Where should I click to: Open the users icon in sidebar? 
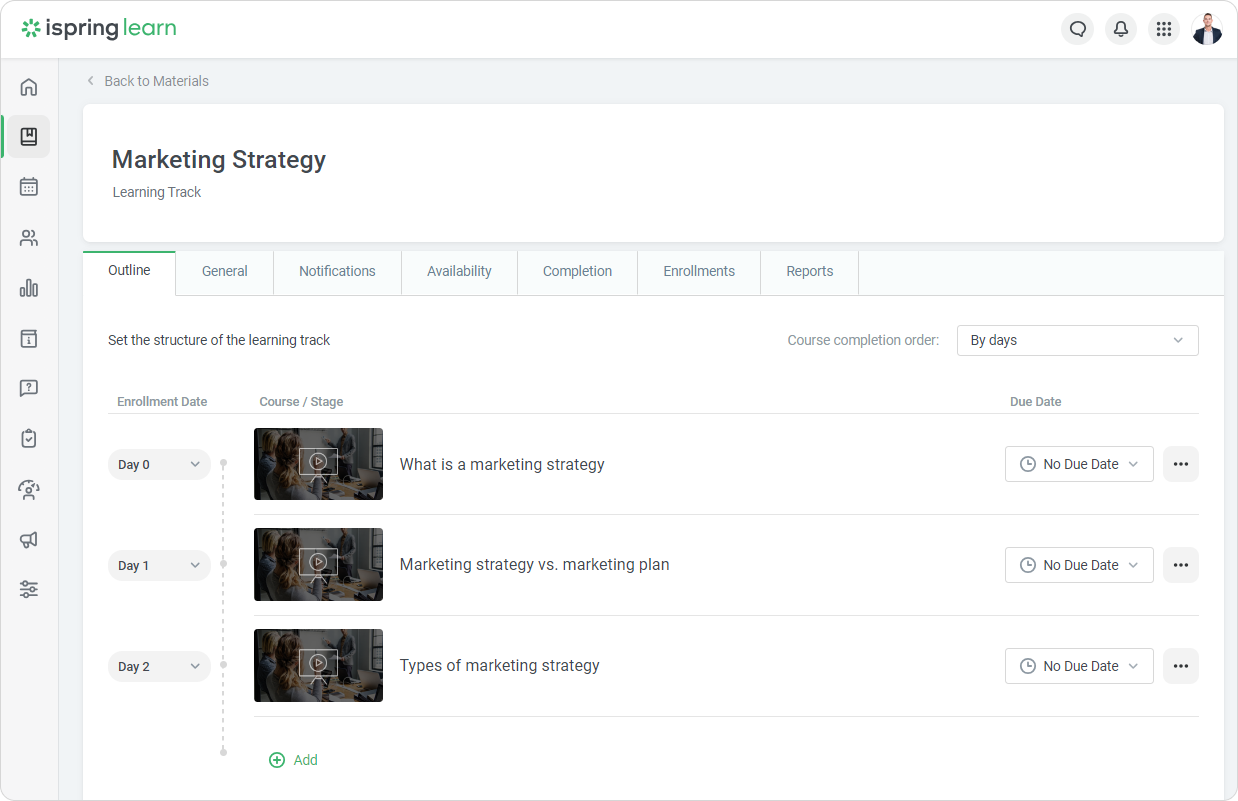pos(29,238)
